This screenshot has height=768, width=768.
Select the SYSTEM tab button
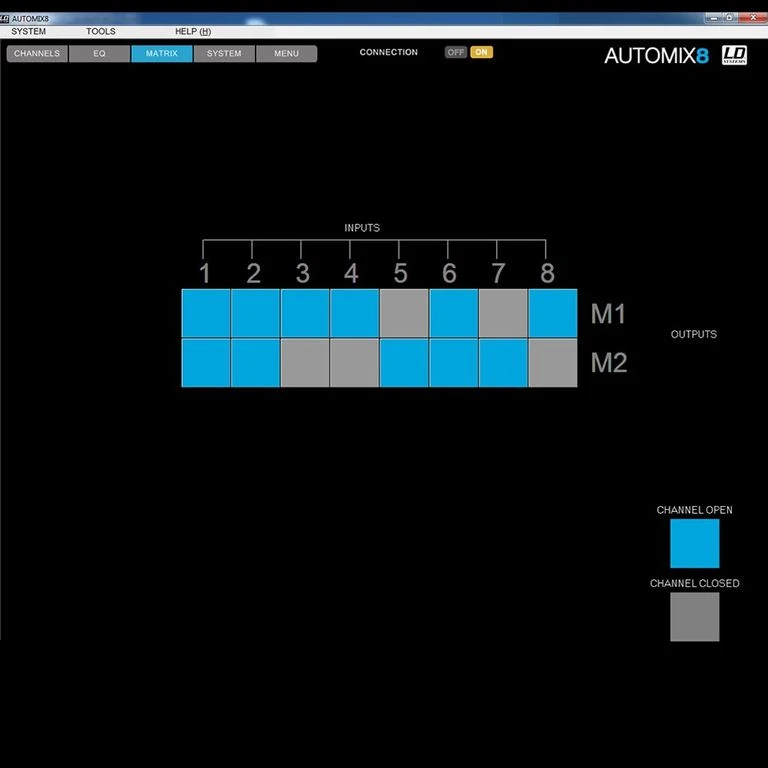click(224, 54)
